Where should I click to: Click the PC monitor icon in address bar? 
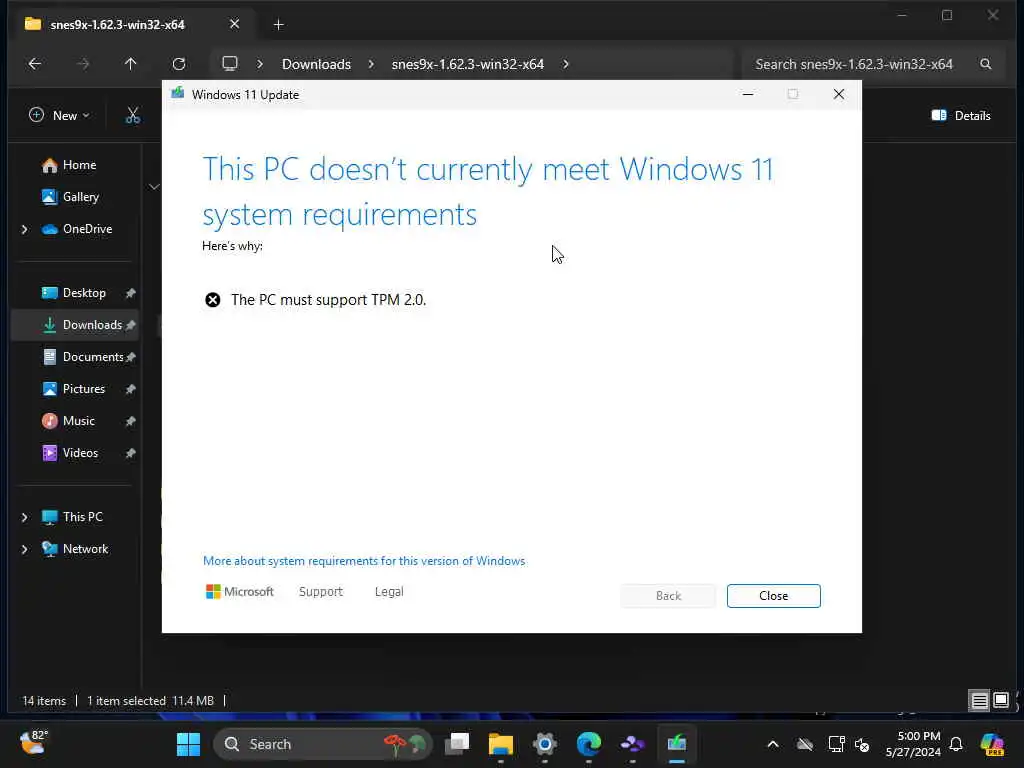(x=229, y=64)
